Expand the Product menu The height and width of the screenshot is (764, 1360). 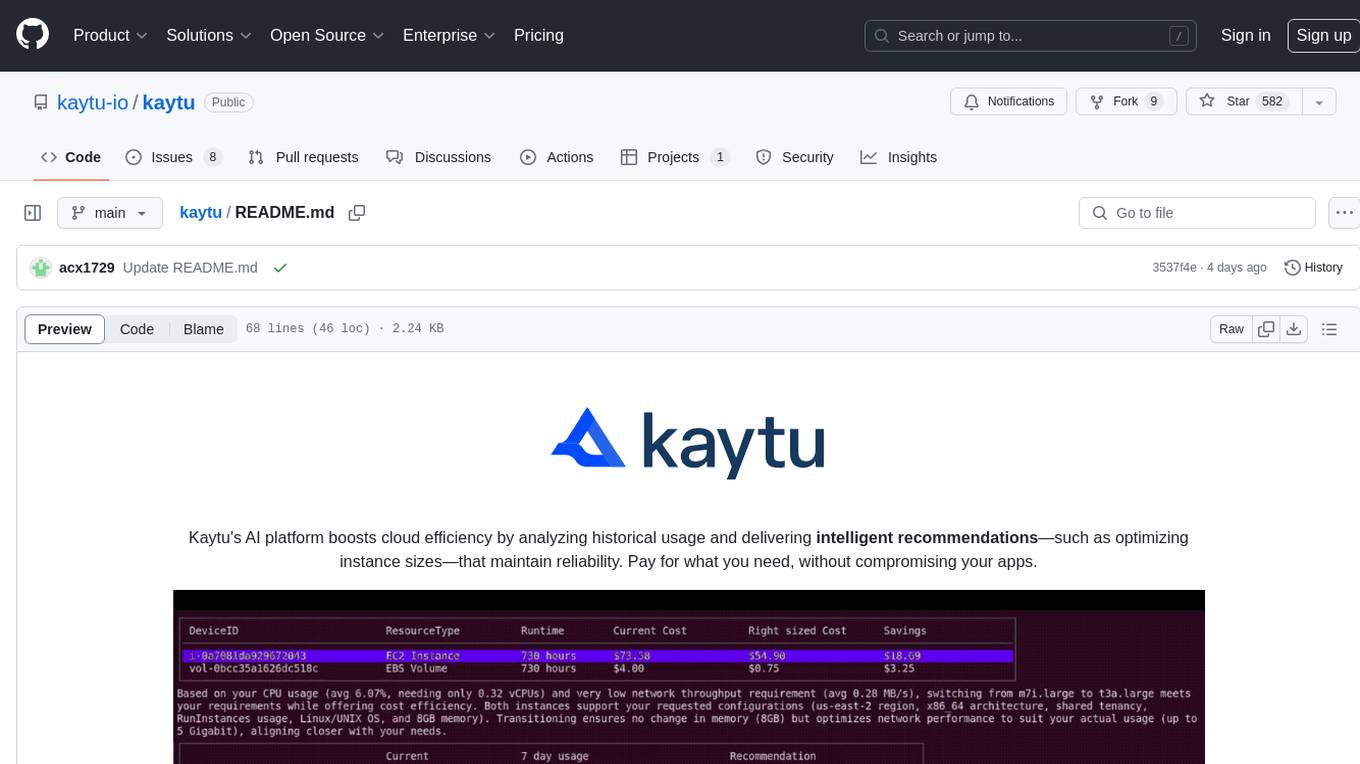coord(110,35)
